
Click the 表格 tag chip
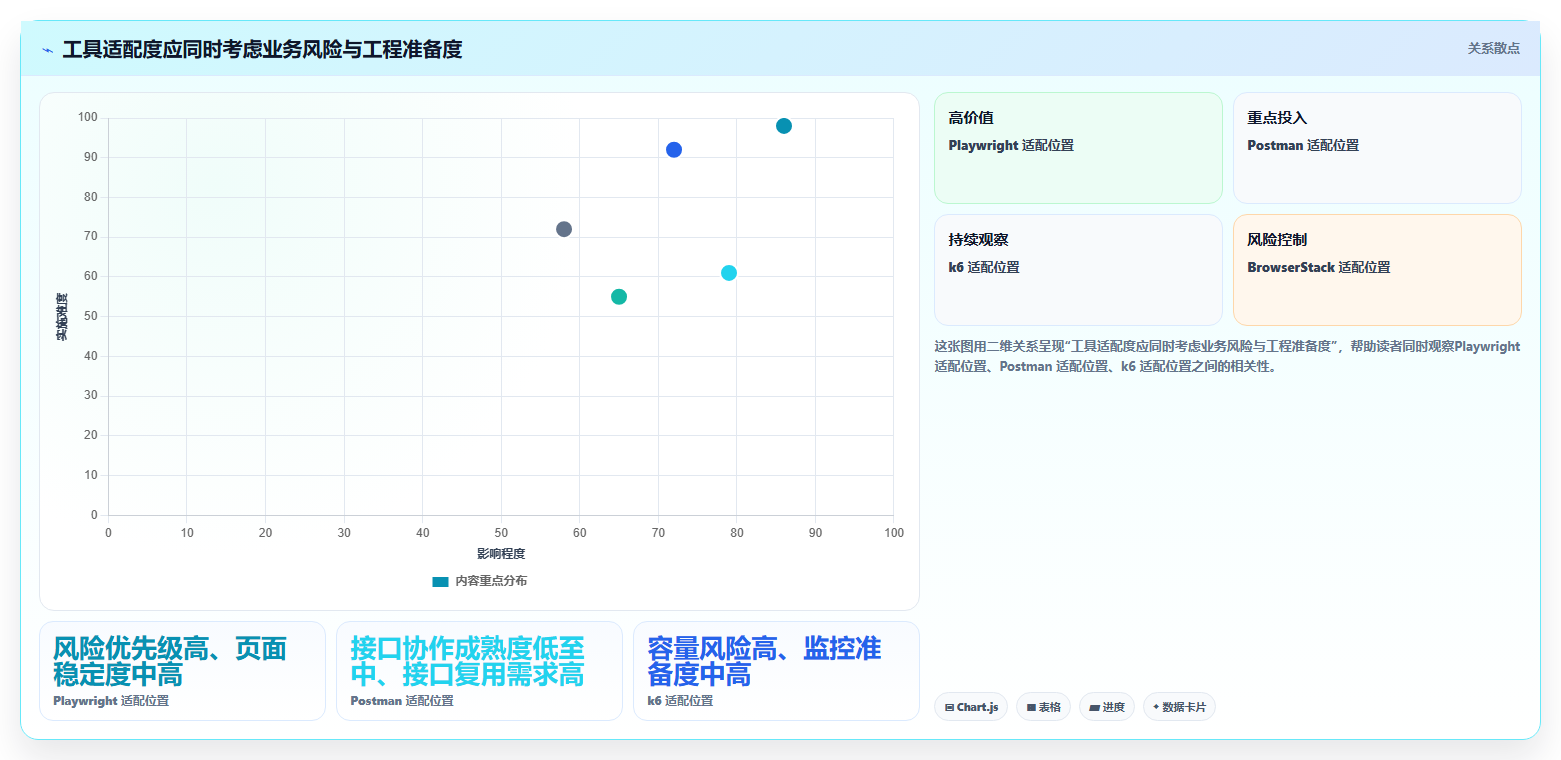point(1043,707)
